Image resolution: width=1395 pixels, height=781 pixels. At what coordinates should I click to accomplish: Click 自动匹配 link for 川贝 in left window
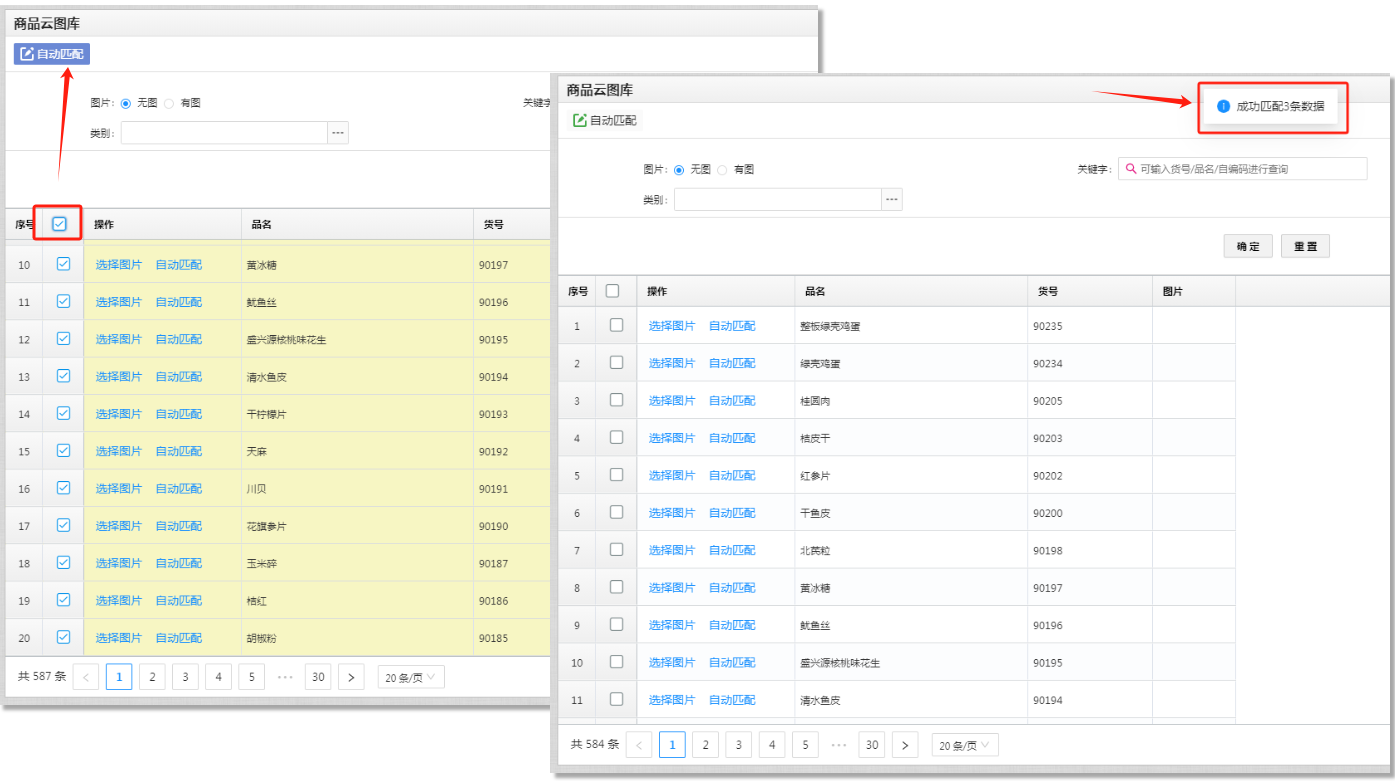(179, 489)
